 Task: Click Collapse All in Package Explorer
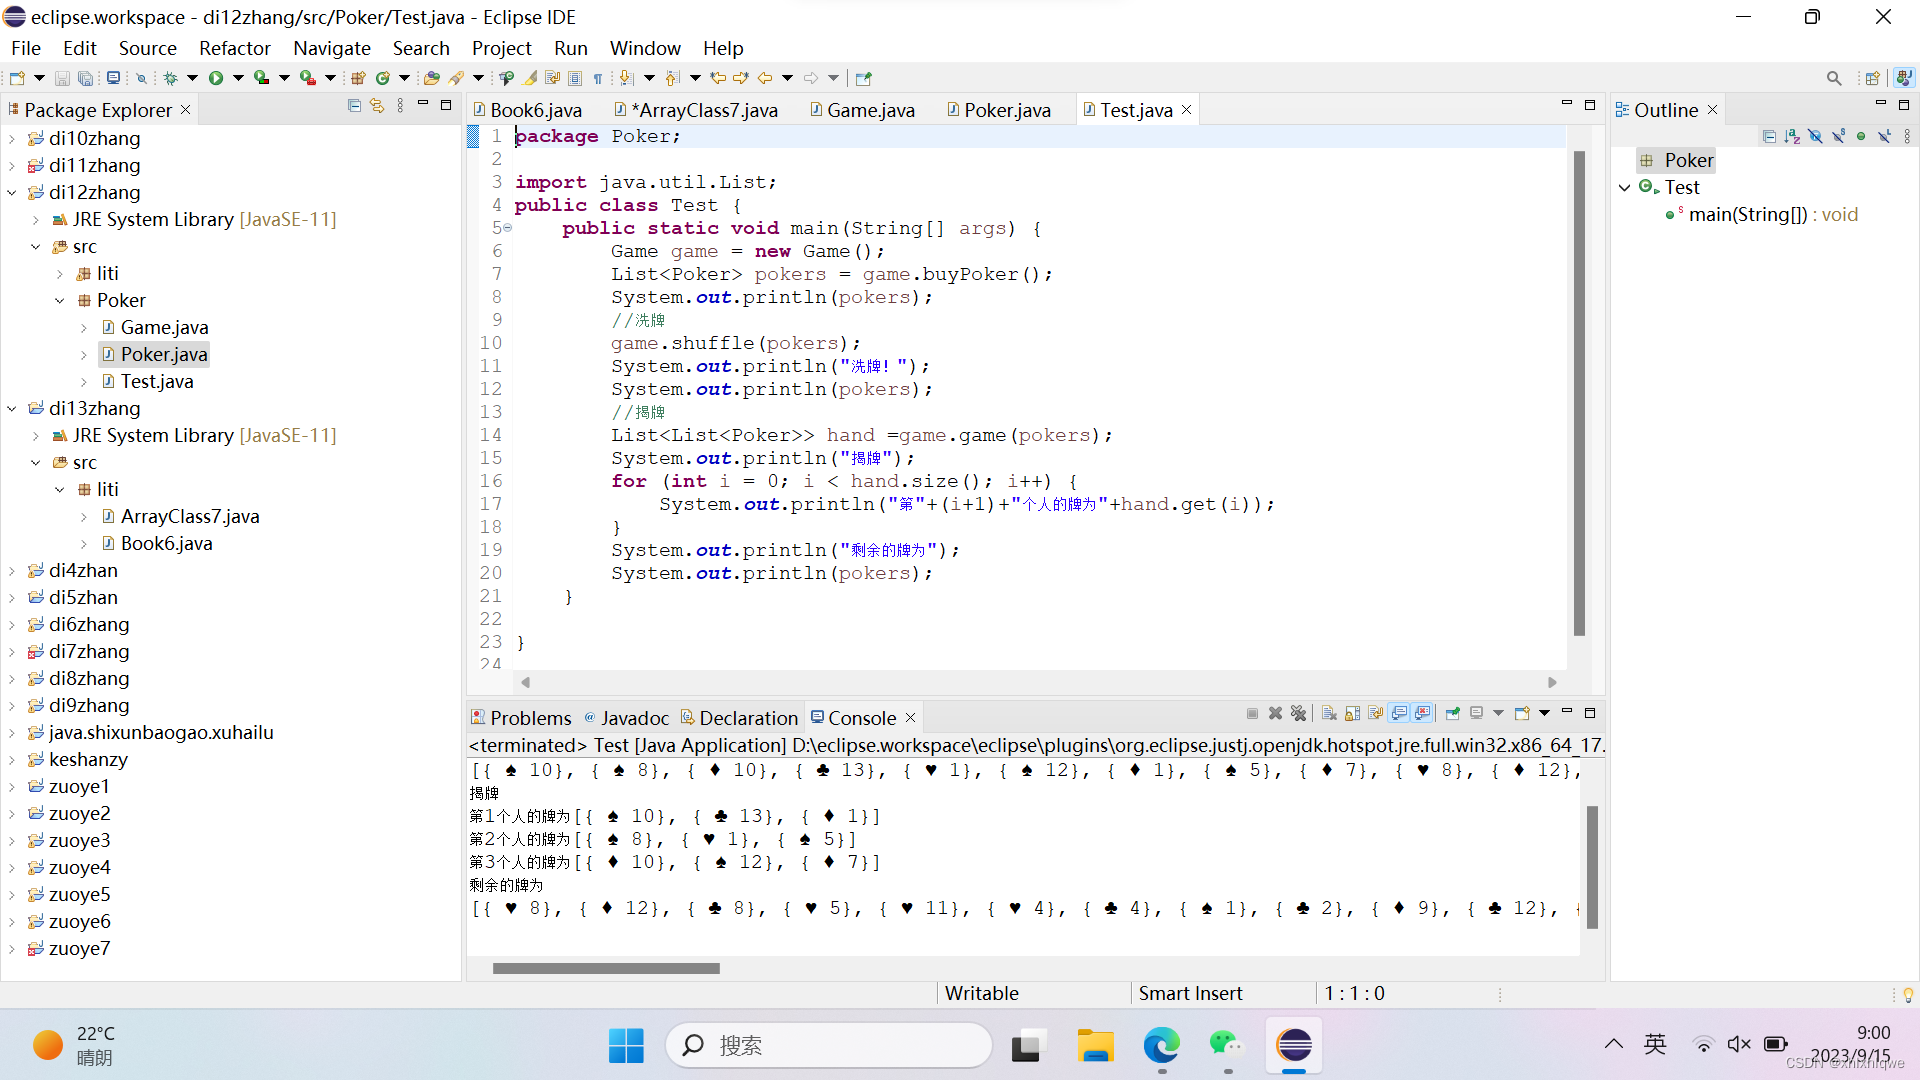[354, 106]
